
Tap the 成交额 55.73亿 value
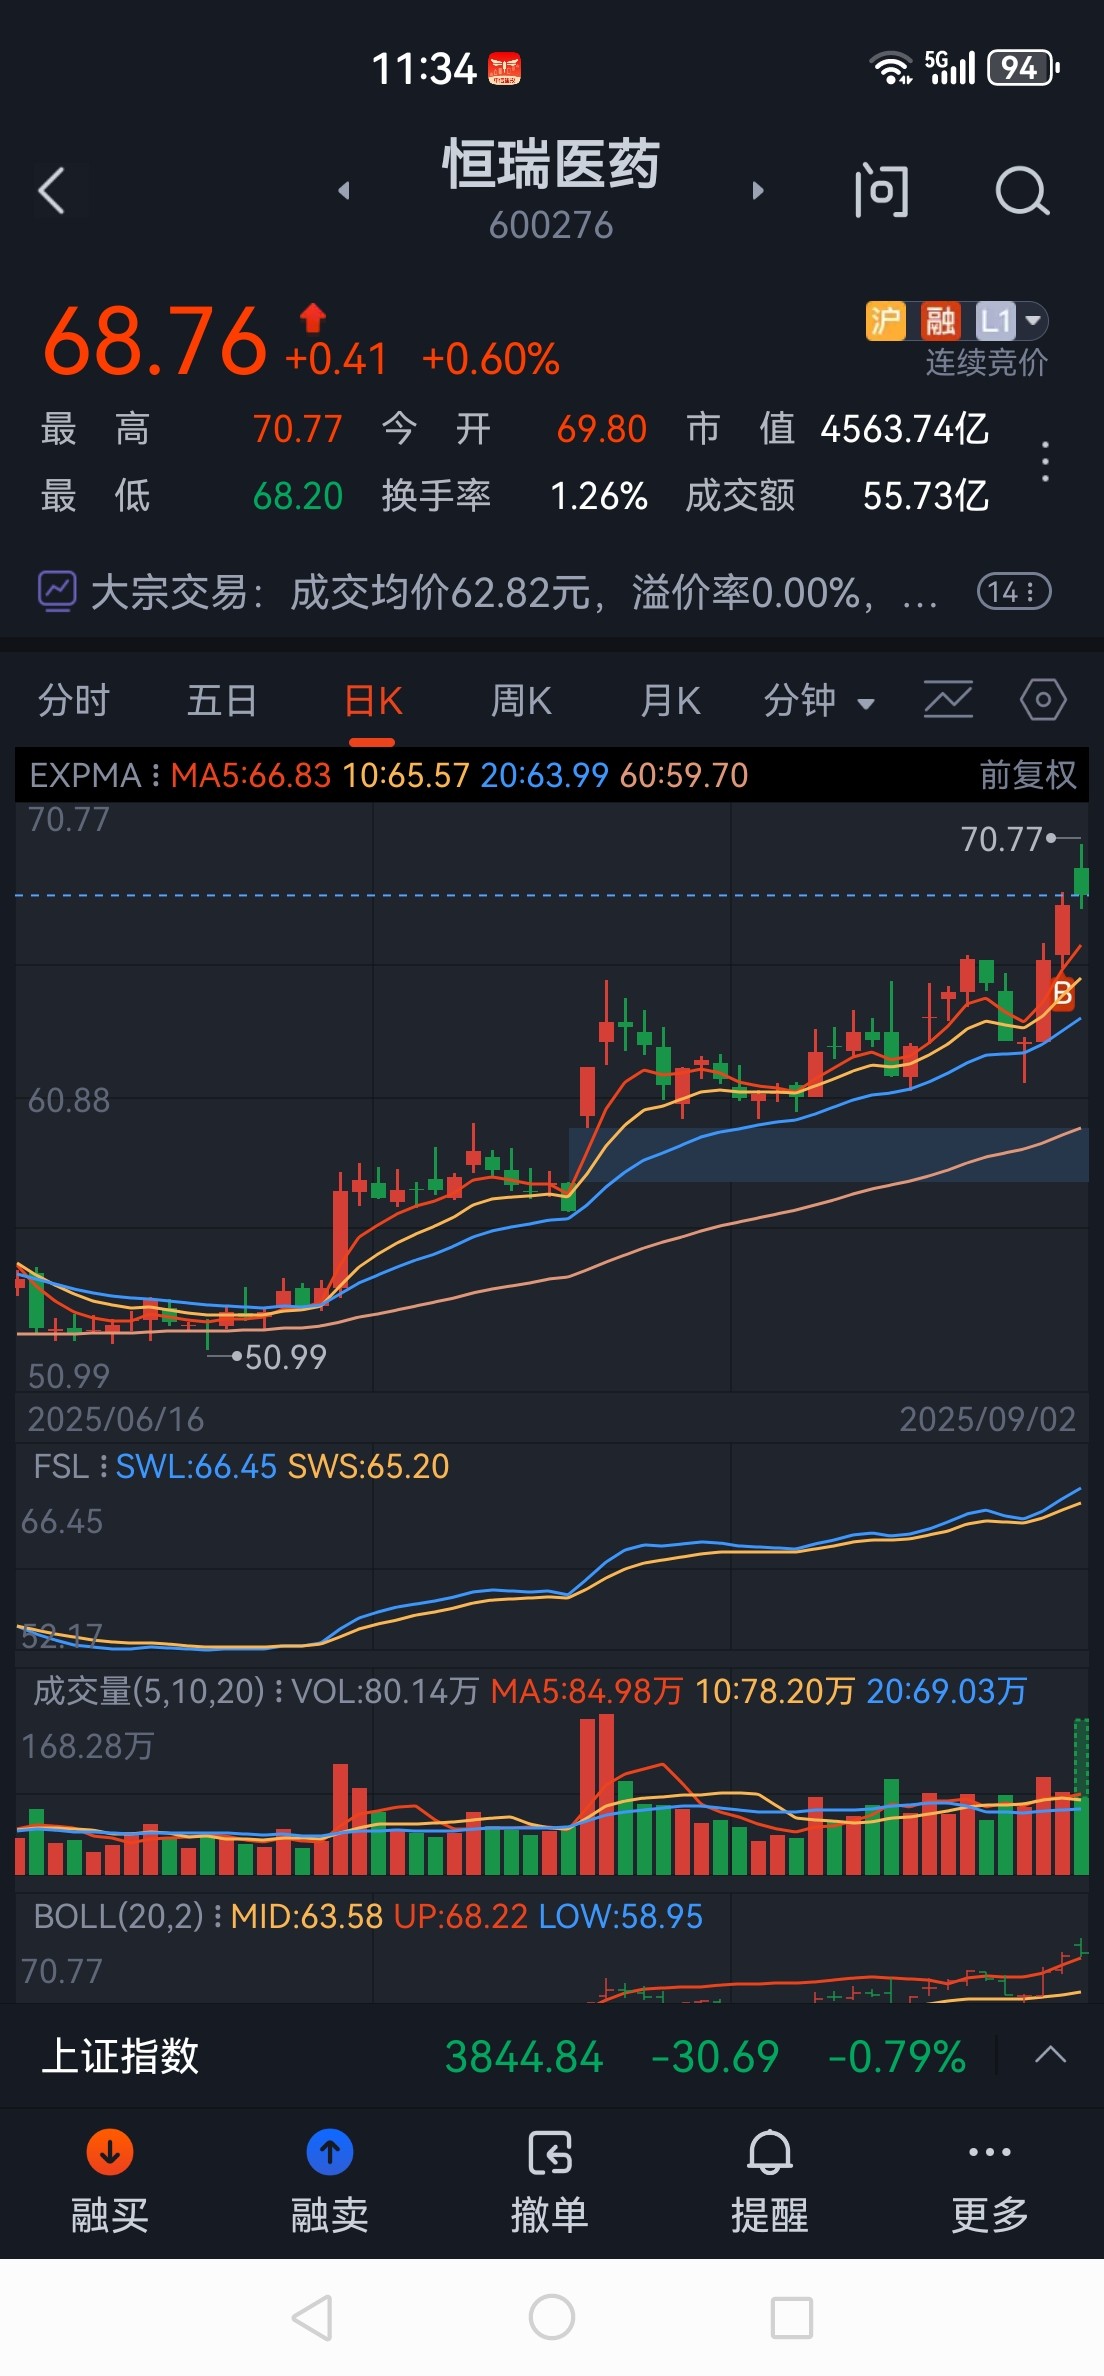[x=926, y=496]
